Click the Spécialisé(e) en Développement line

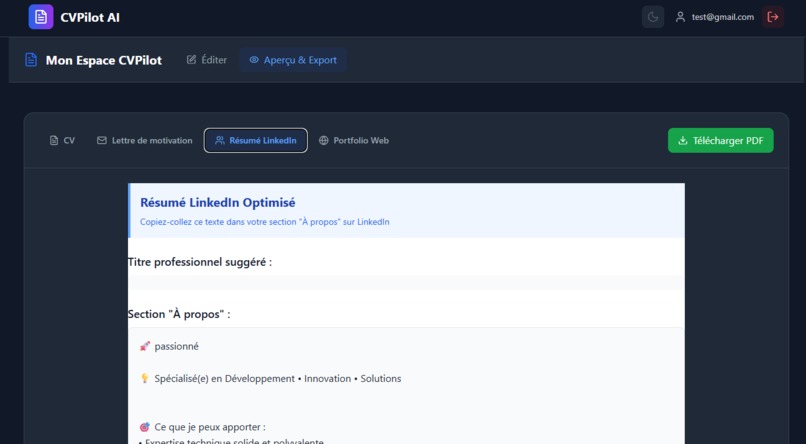[278, 379]
